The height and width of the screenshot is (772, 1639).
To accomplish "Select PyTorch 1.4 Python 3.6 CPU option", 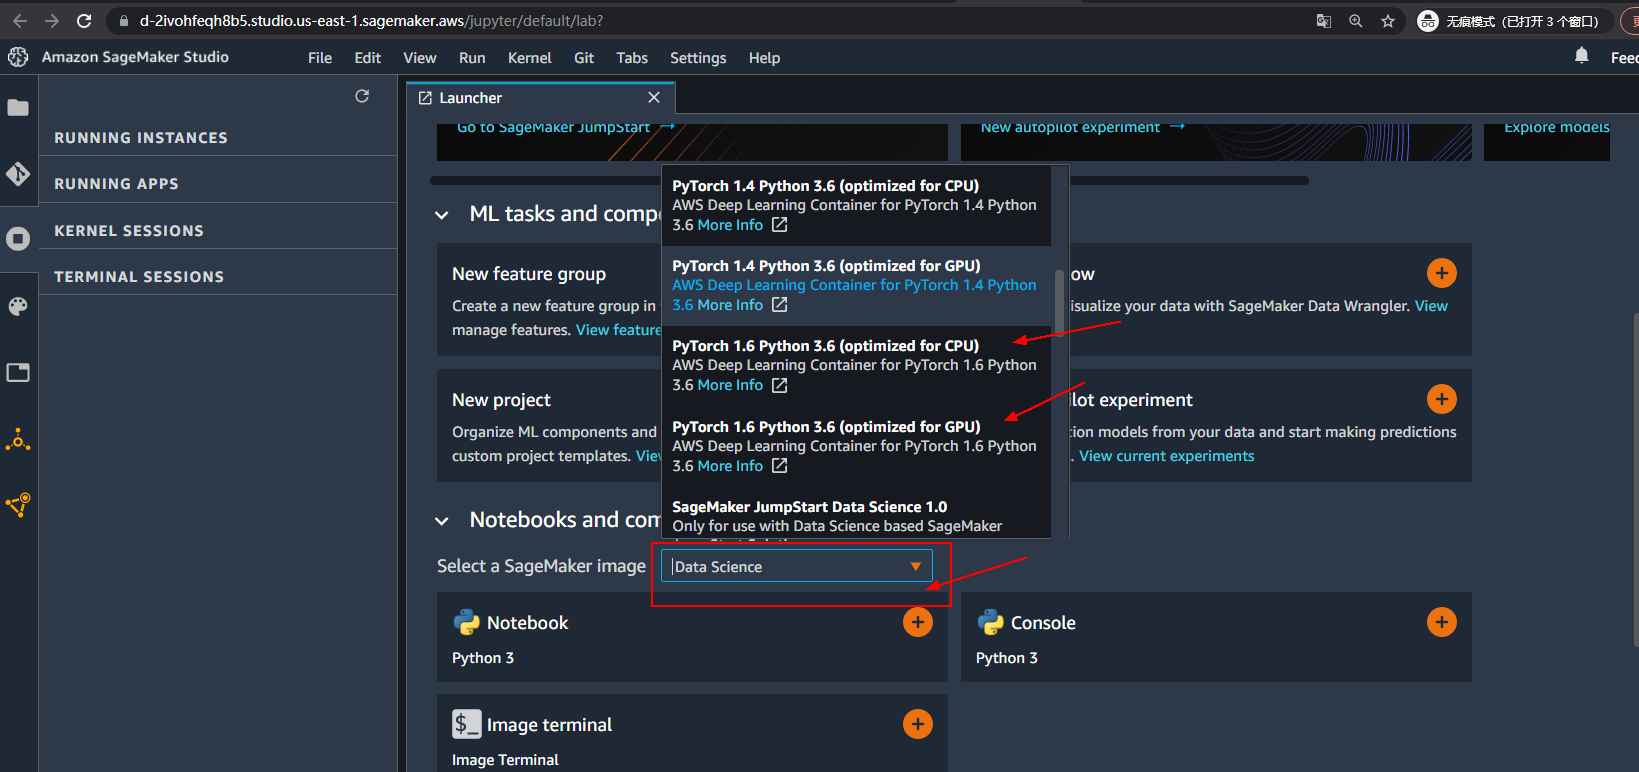I will [x=856, y=205].
